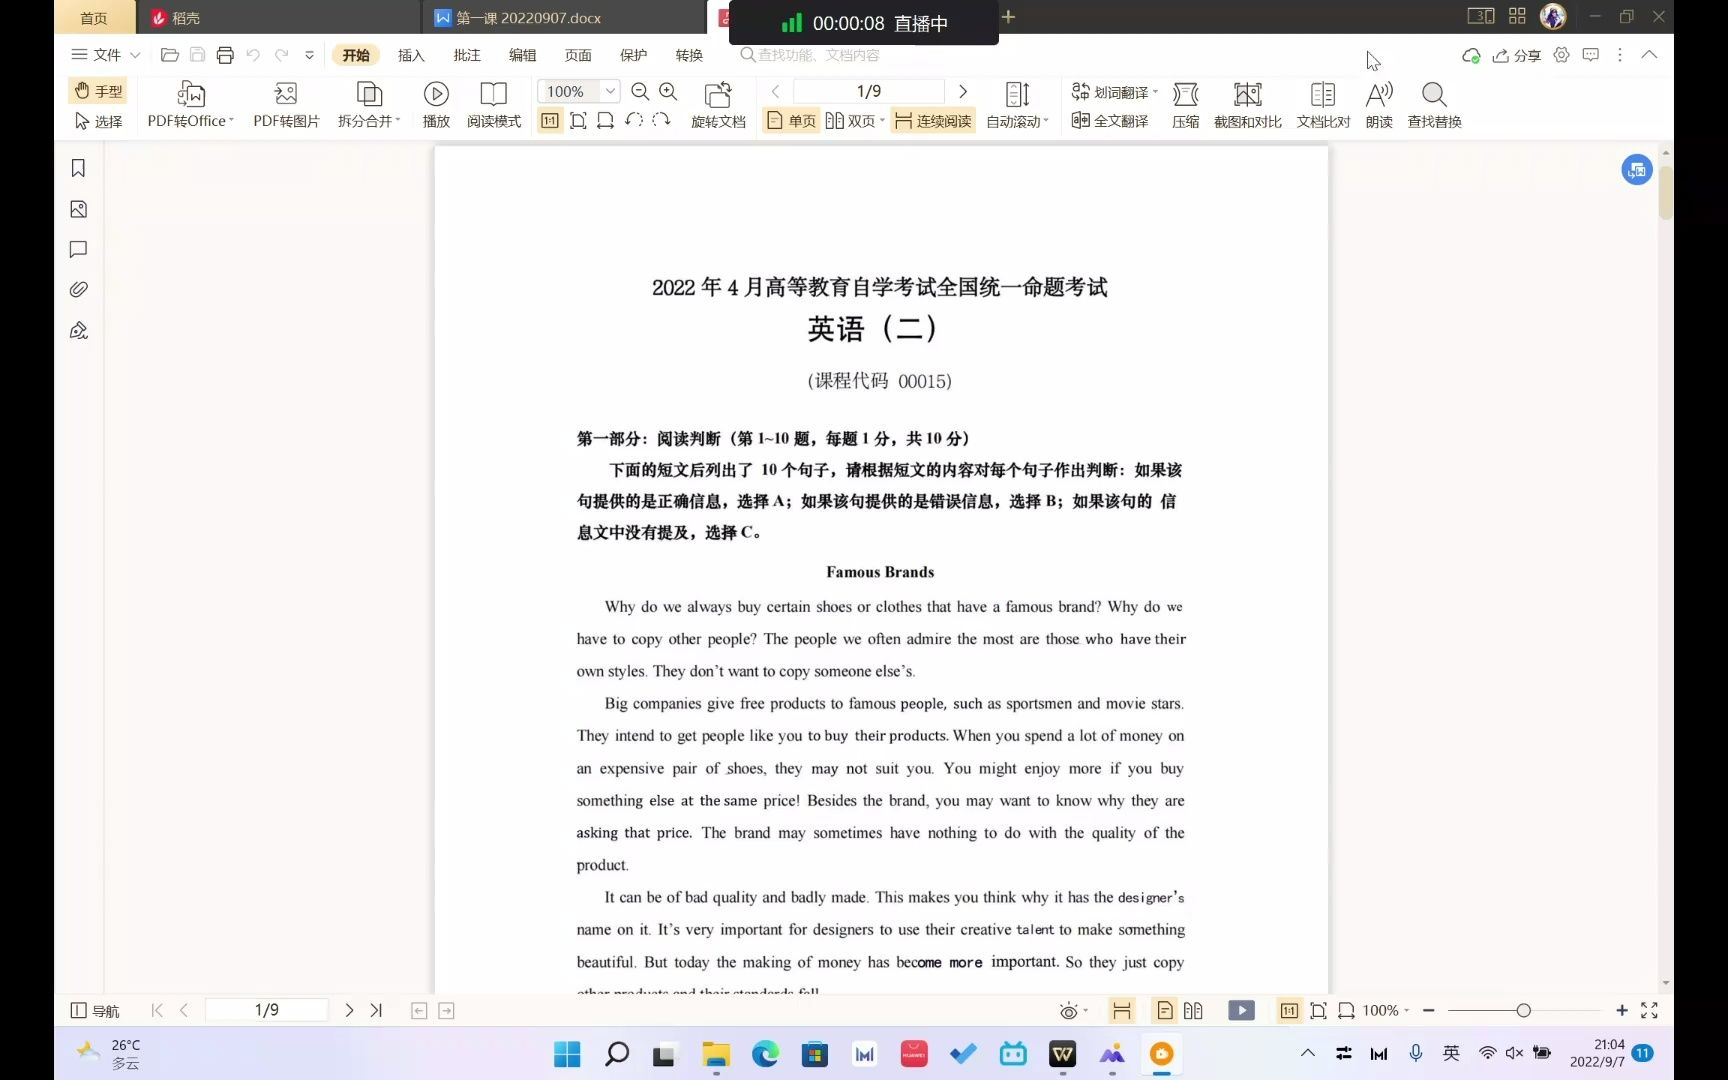Select the 保护 ribbon tab

click(x=633, y=55)
